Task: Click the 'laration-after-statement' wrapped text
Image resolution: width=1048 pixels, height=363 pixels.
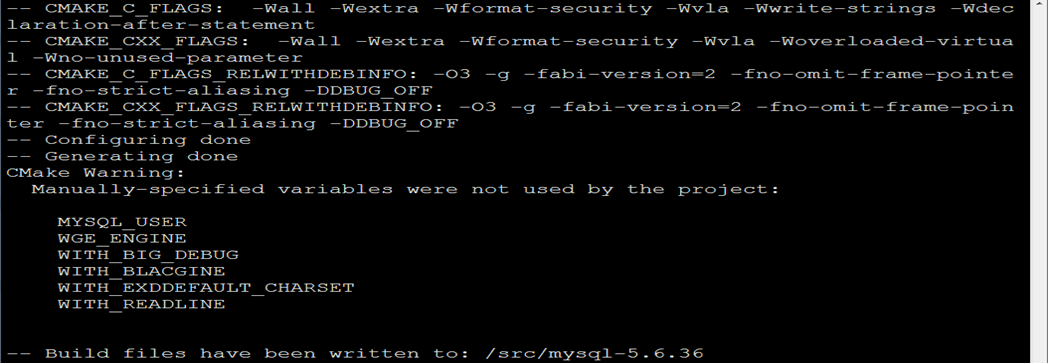Action: [x=160, y=25]
